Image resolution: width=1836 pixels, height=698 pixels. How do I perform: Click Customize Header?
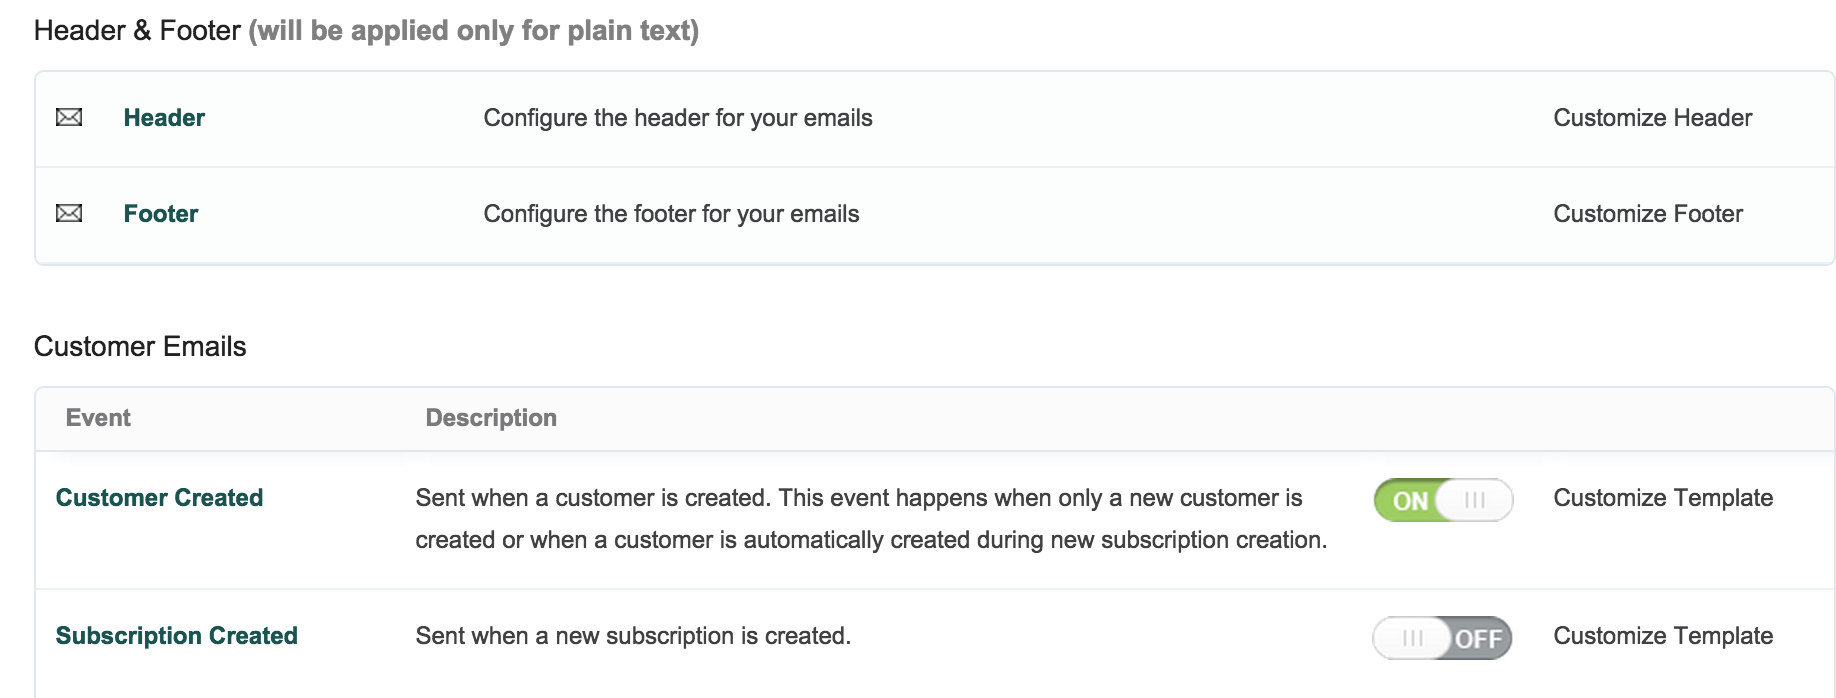[x=1652, y=118]
